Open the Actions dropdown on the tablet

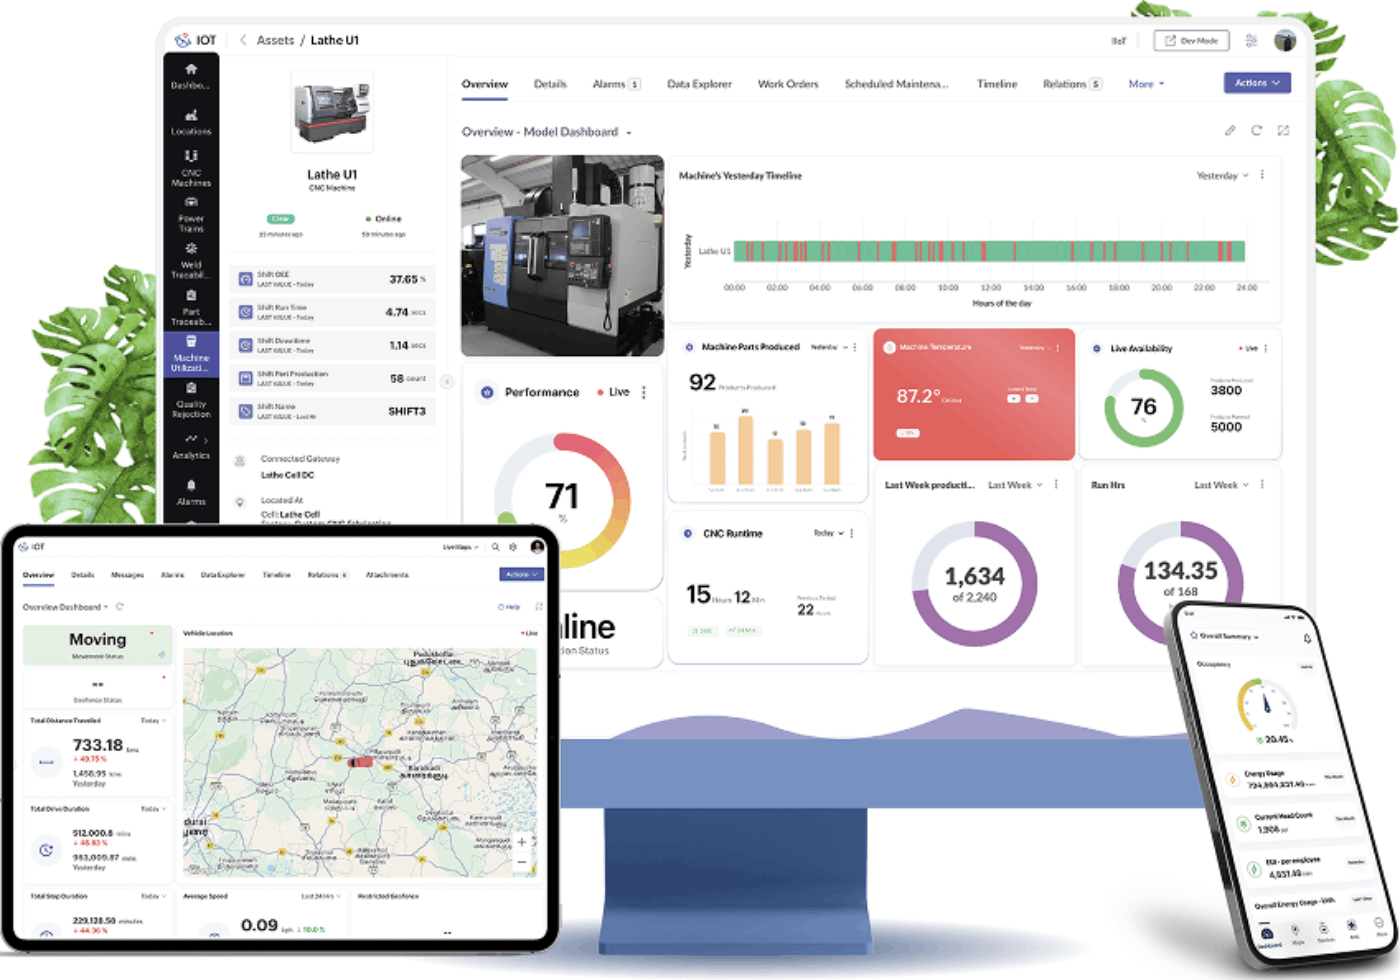[521, 574]
